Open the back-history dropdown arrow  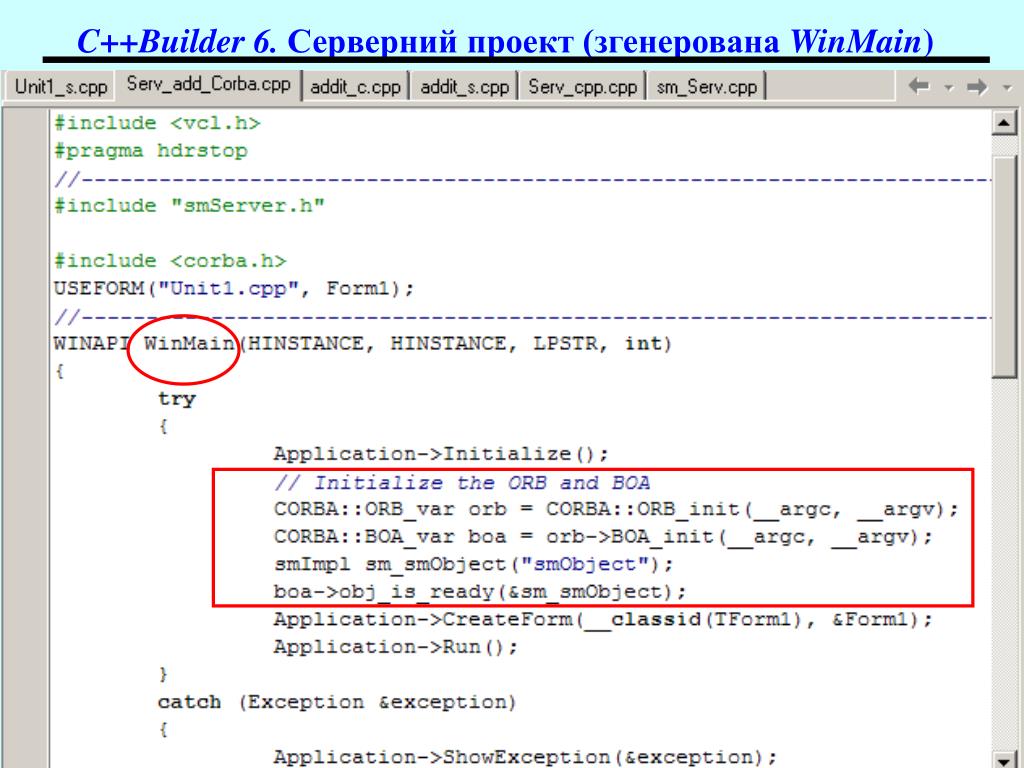(x=949, y=88)
